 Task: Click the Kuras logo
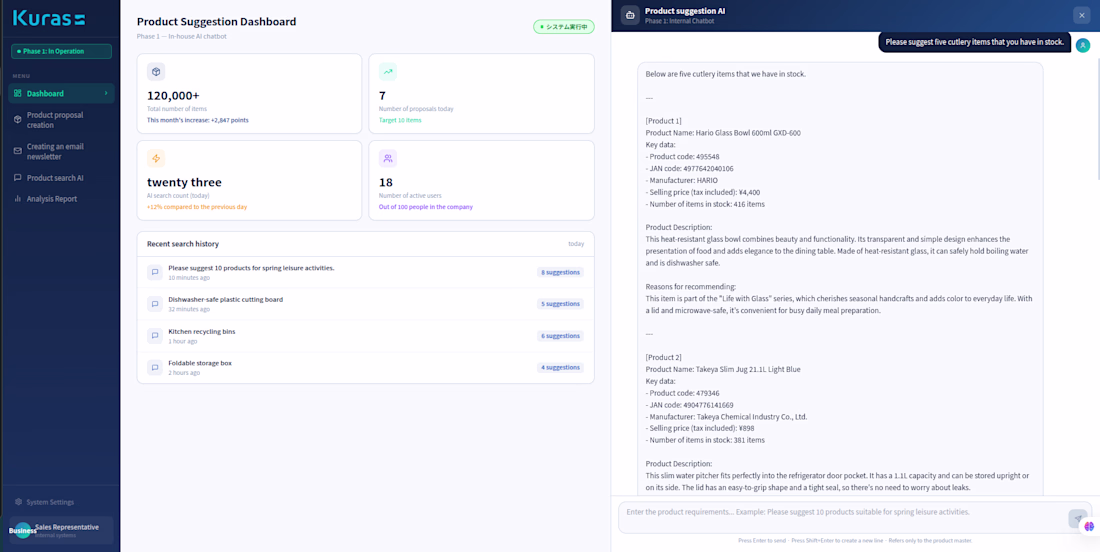(x=49, y=18)
